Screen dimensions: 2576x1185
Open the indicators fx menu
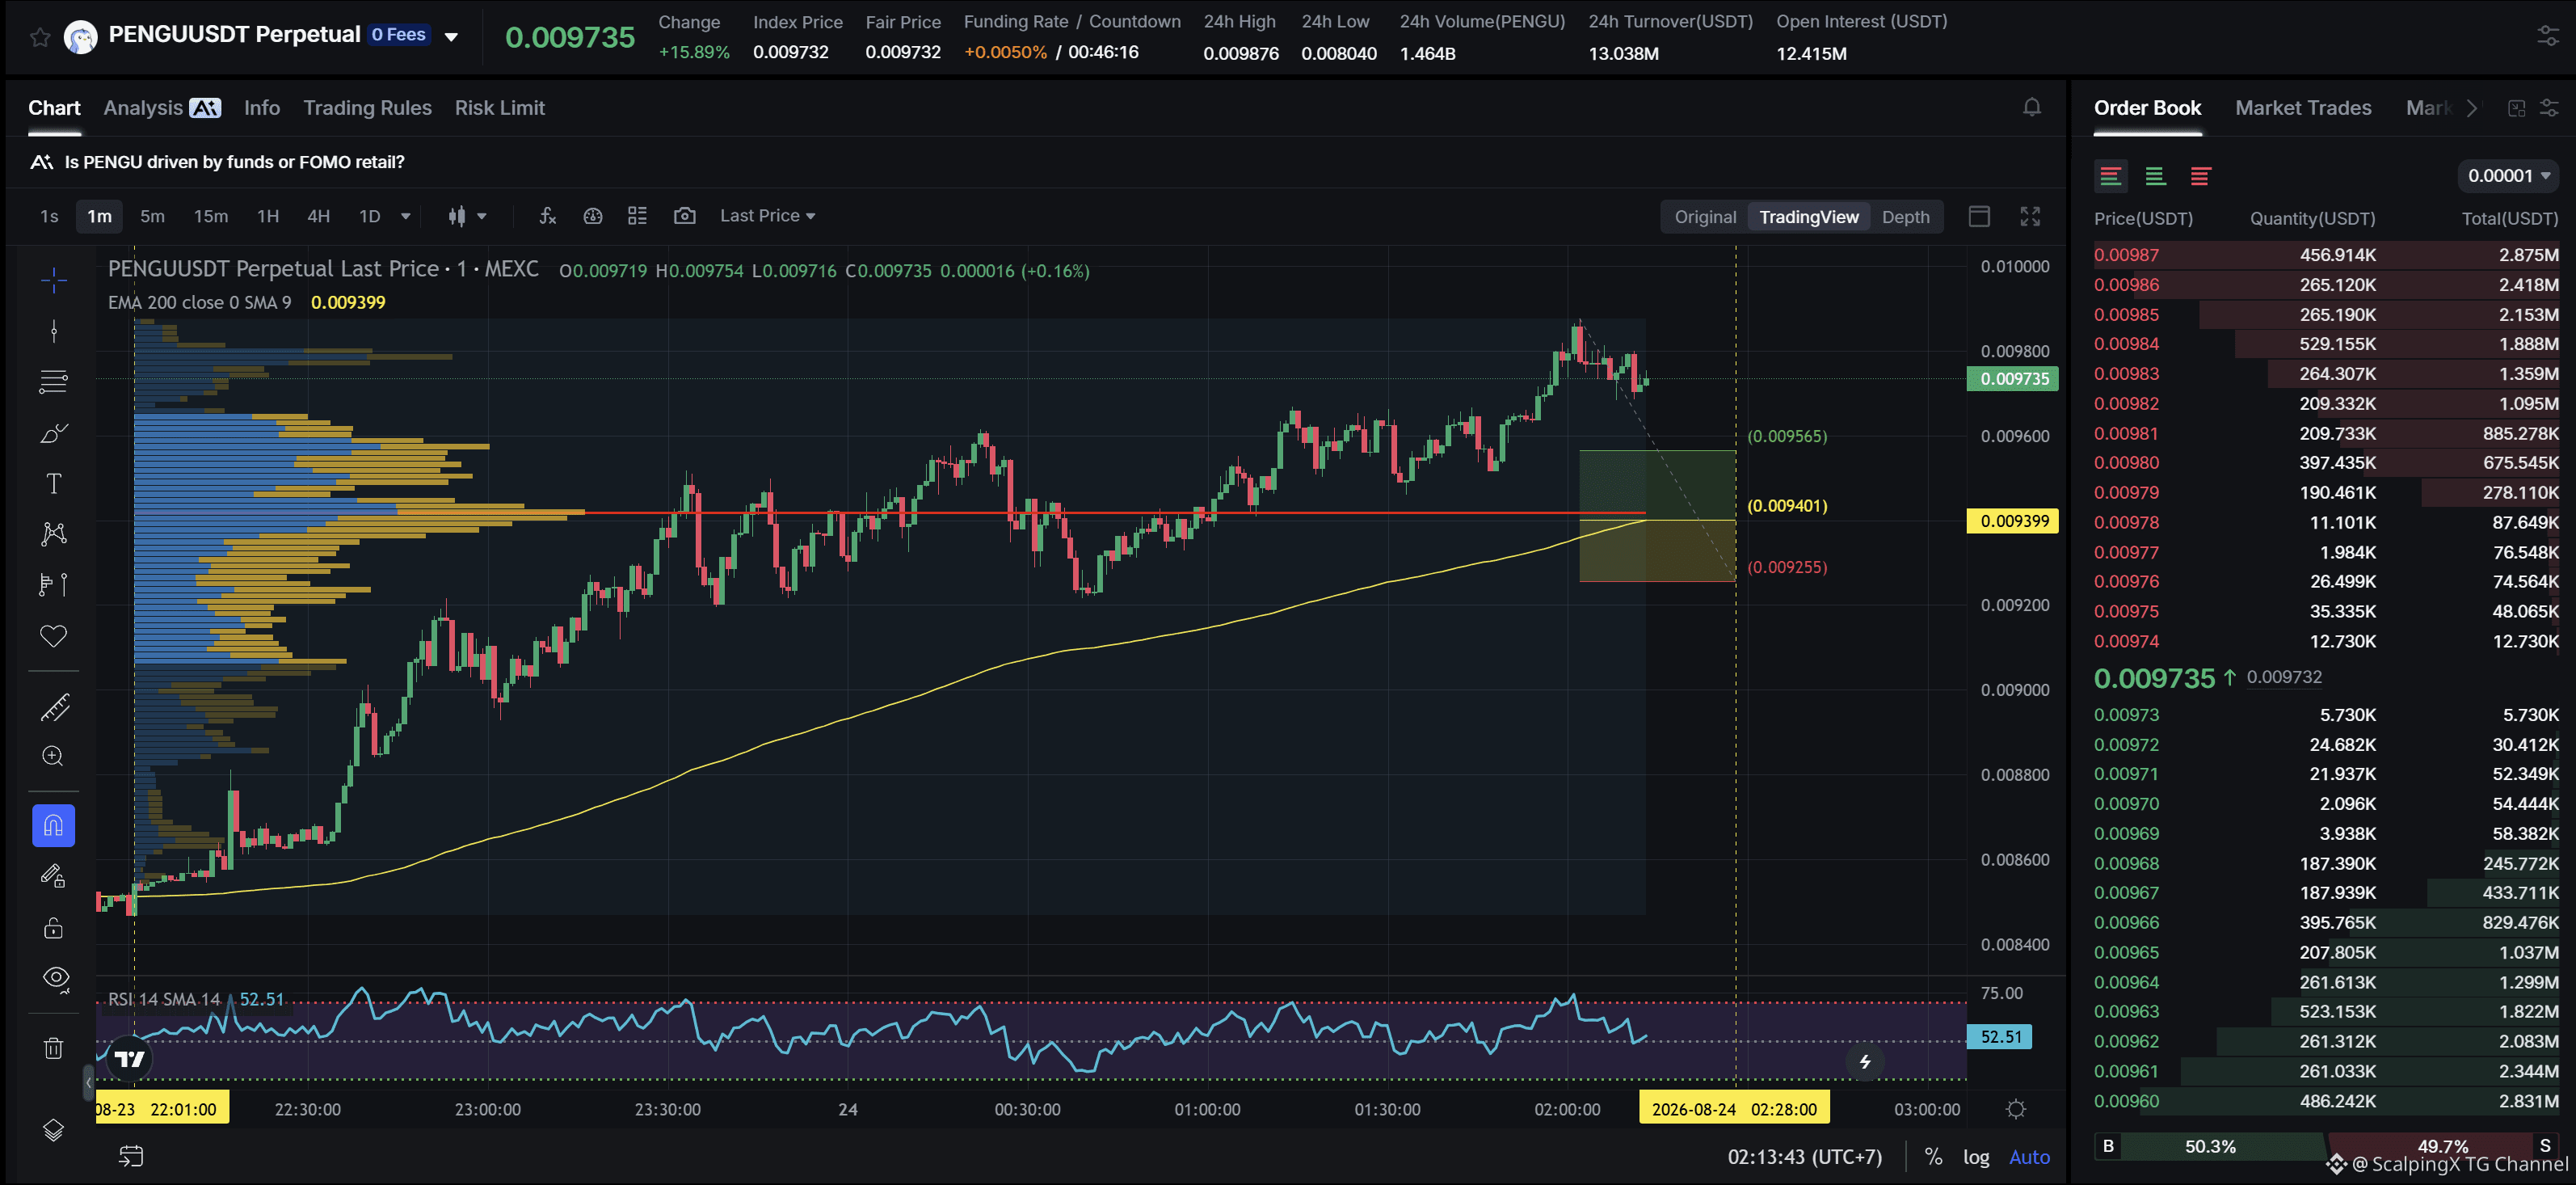pyautogui.click(x=548, y=216)
